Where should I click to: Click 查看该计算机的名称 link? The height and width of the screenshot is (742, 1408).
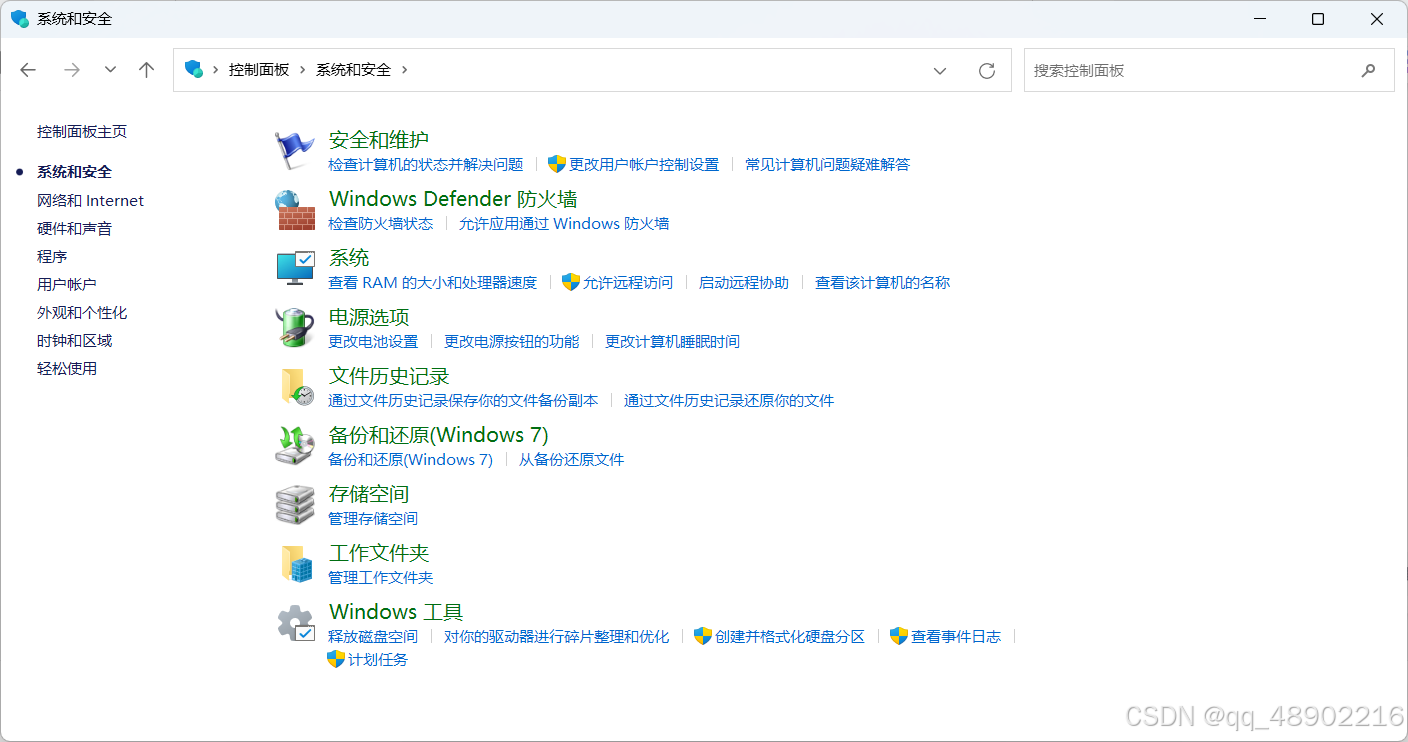click(x=883, y=282)
